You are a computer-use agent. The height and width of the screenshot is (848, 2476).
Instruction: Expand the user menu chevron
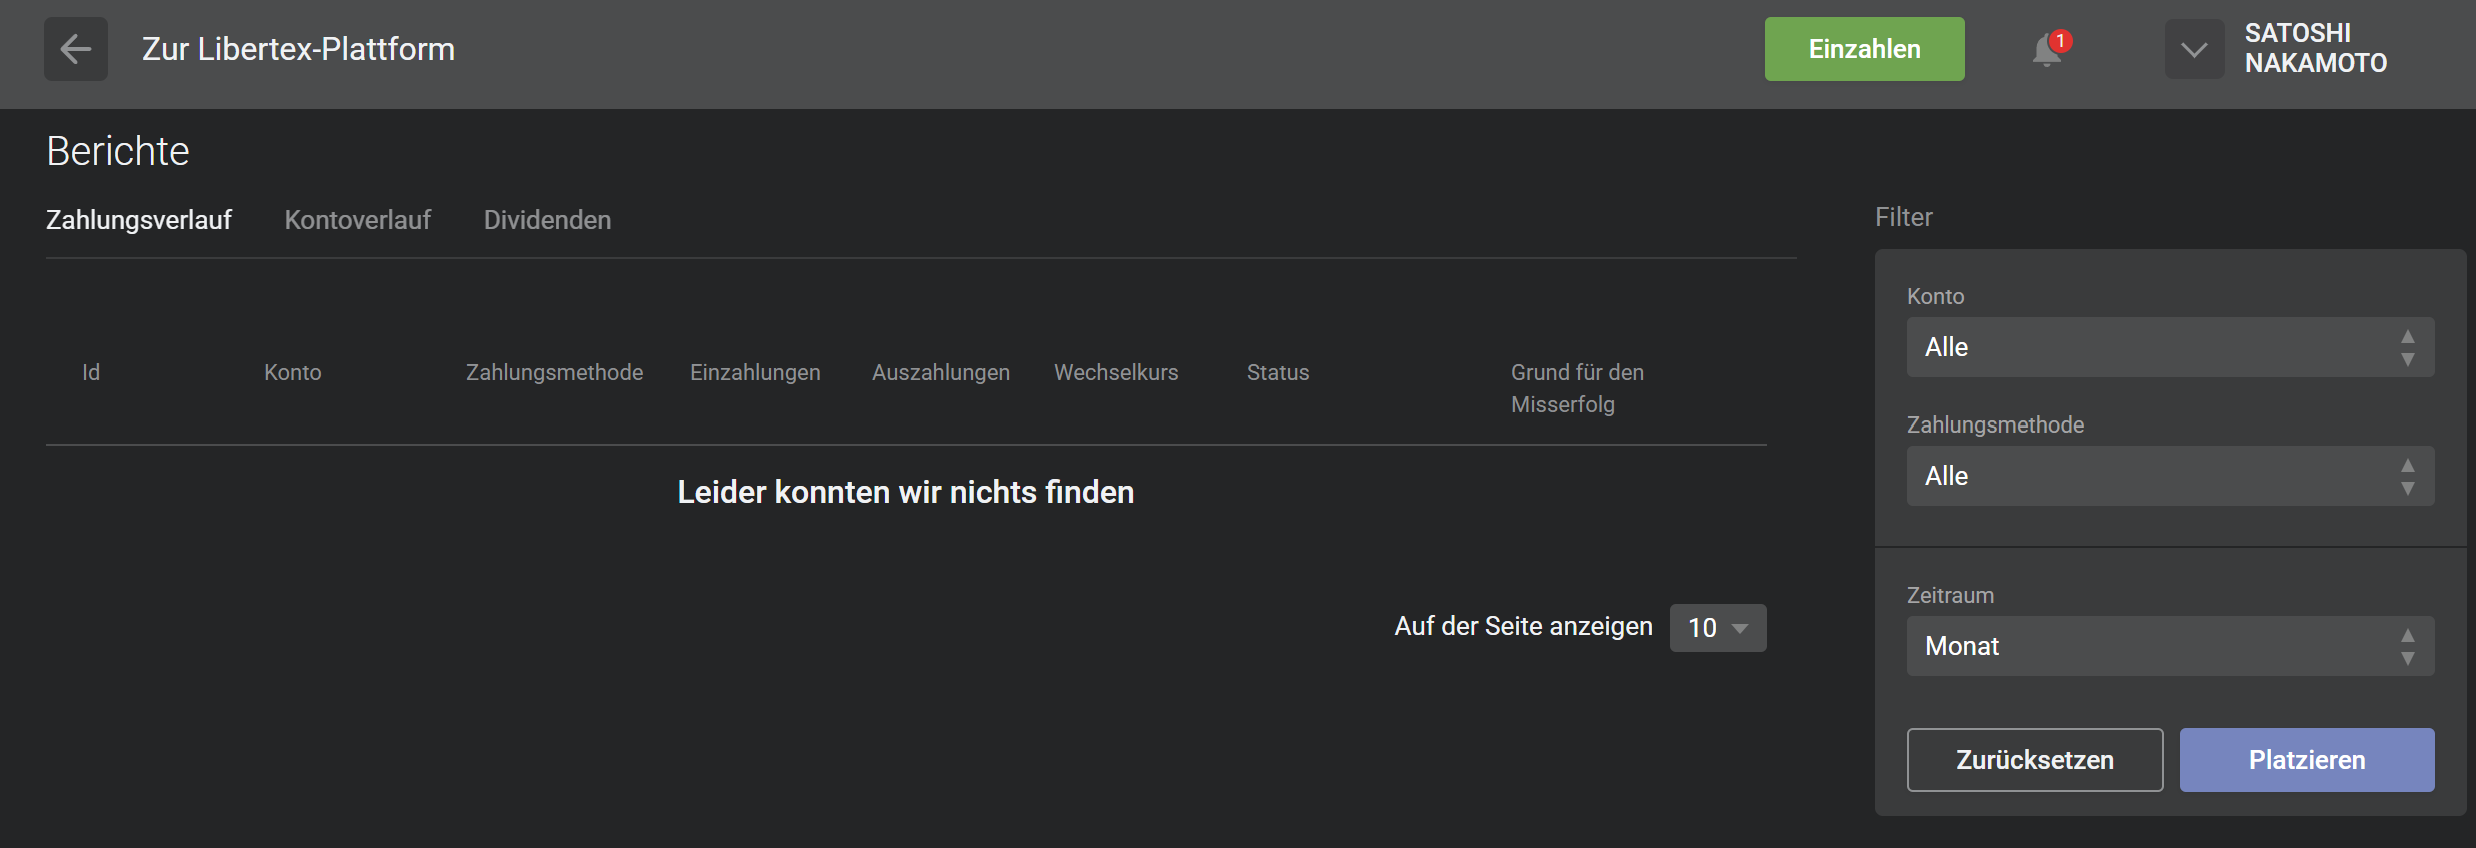2194,49
